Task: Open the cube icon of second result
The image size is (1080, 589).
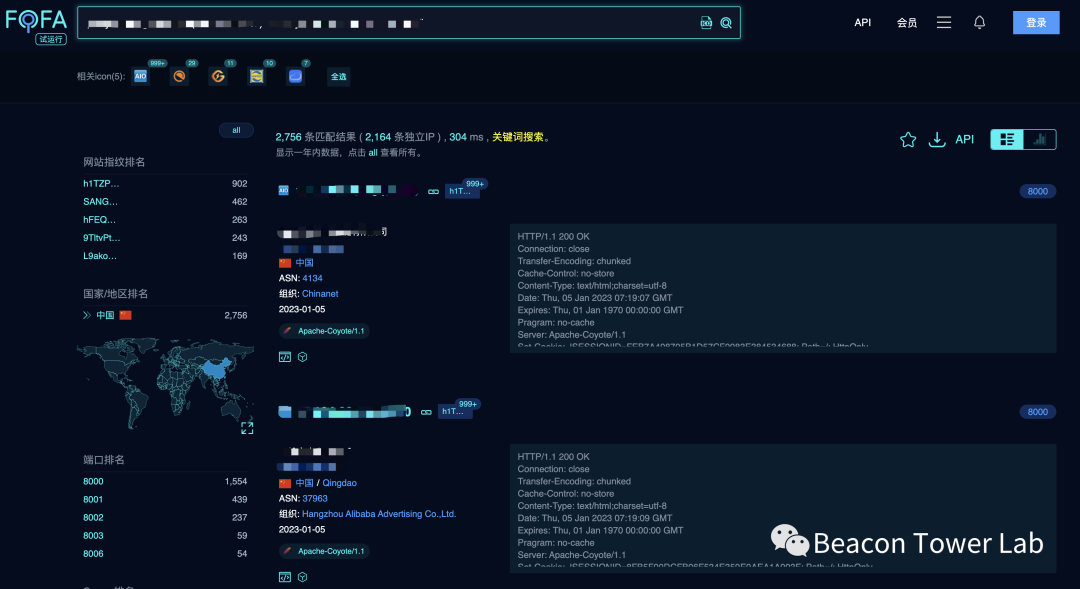Action: point(302,577)
